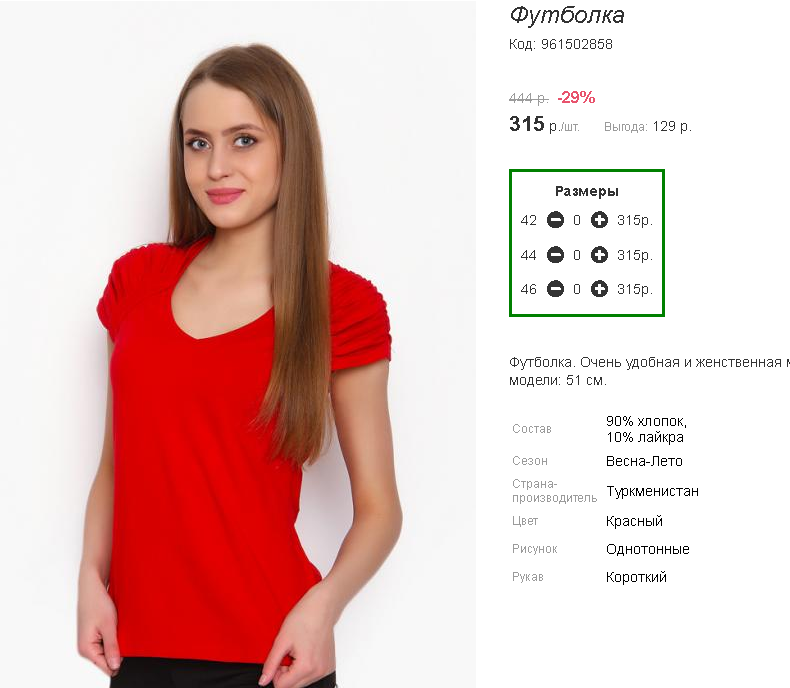Screen dimensions: 790x688
Task: Click the -29% discount label
Action: pos(576,97)
